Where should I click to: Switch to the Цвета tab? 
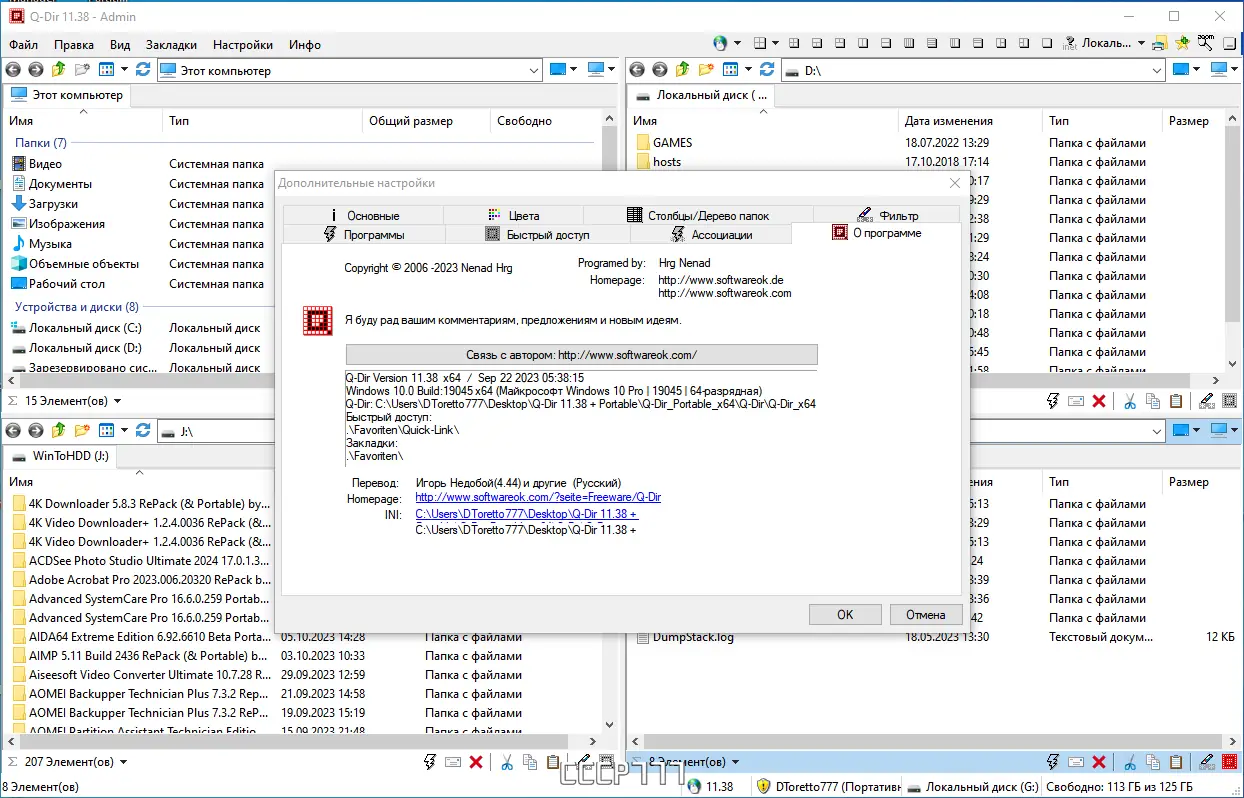point(513,215)
